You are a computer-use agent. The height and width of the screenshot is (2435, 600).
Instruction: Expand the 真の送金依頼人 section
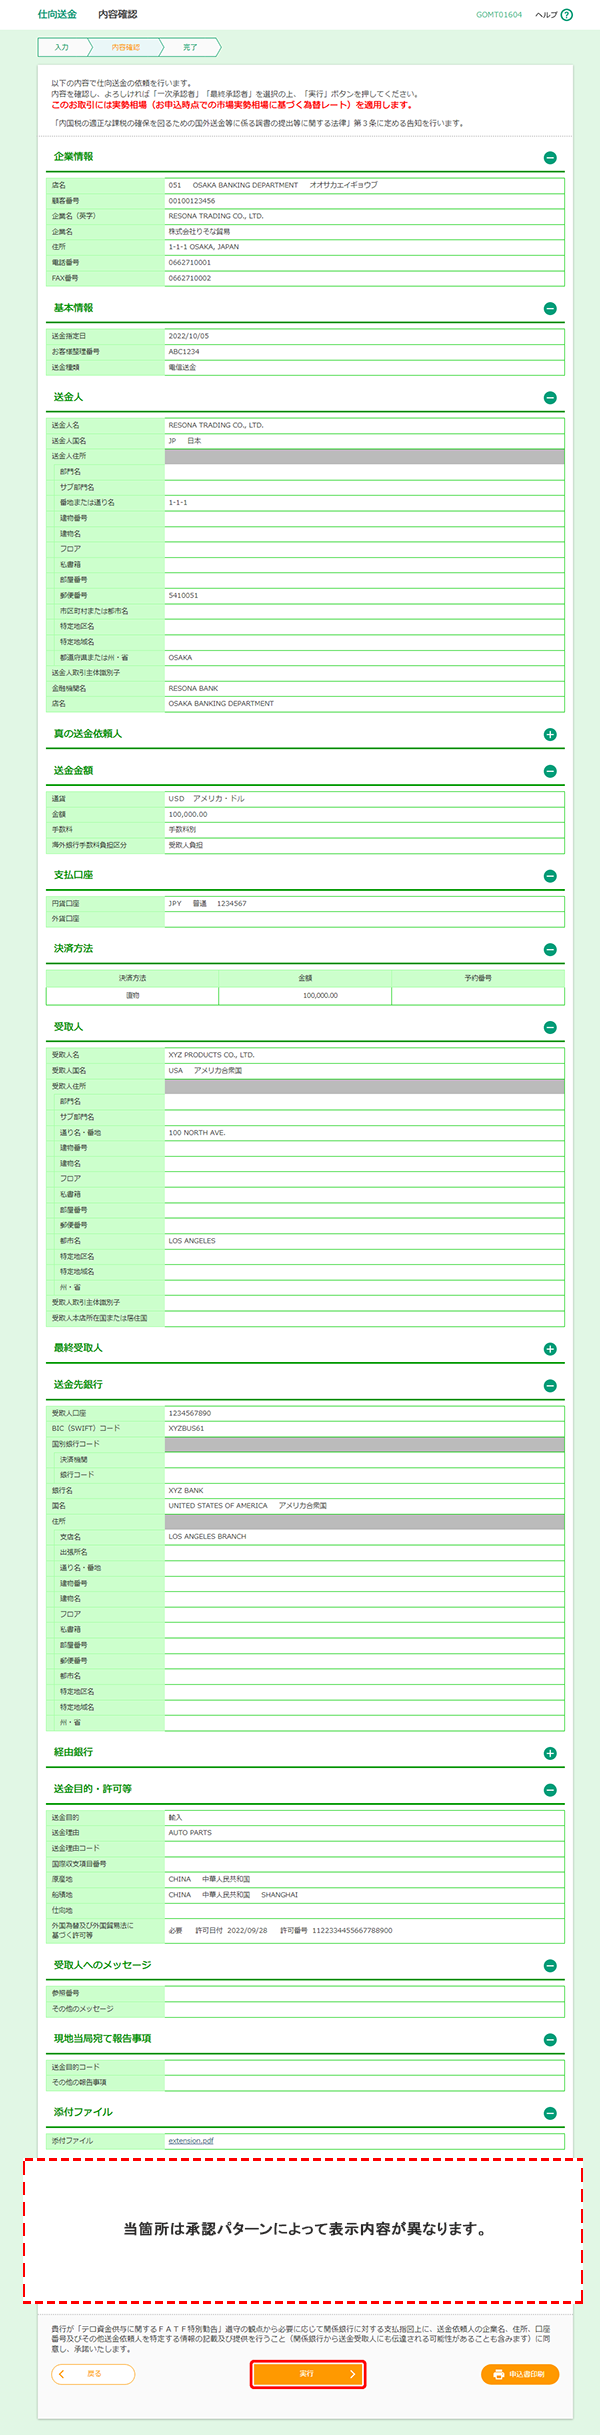click(x=550, y=735)
